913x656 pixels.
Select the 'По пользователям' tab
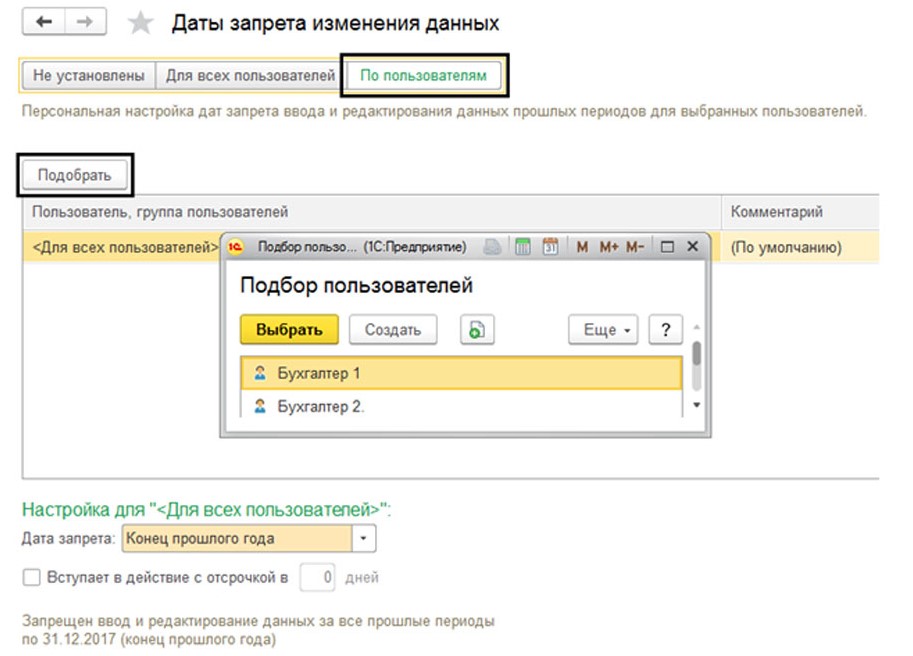pos(425,75)
